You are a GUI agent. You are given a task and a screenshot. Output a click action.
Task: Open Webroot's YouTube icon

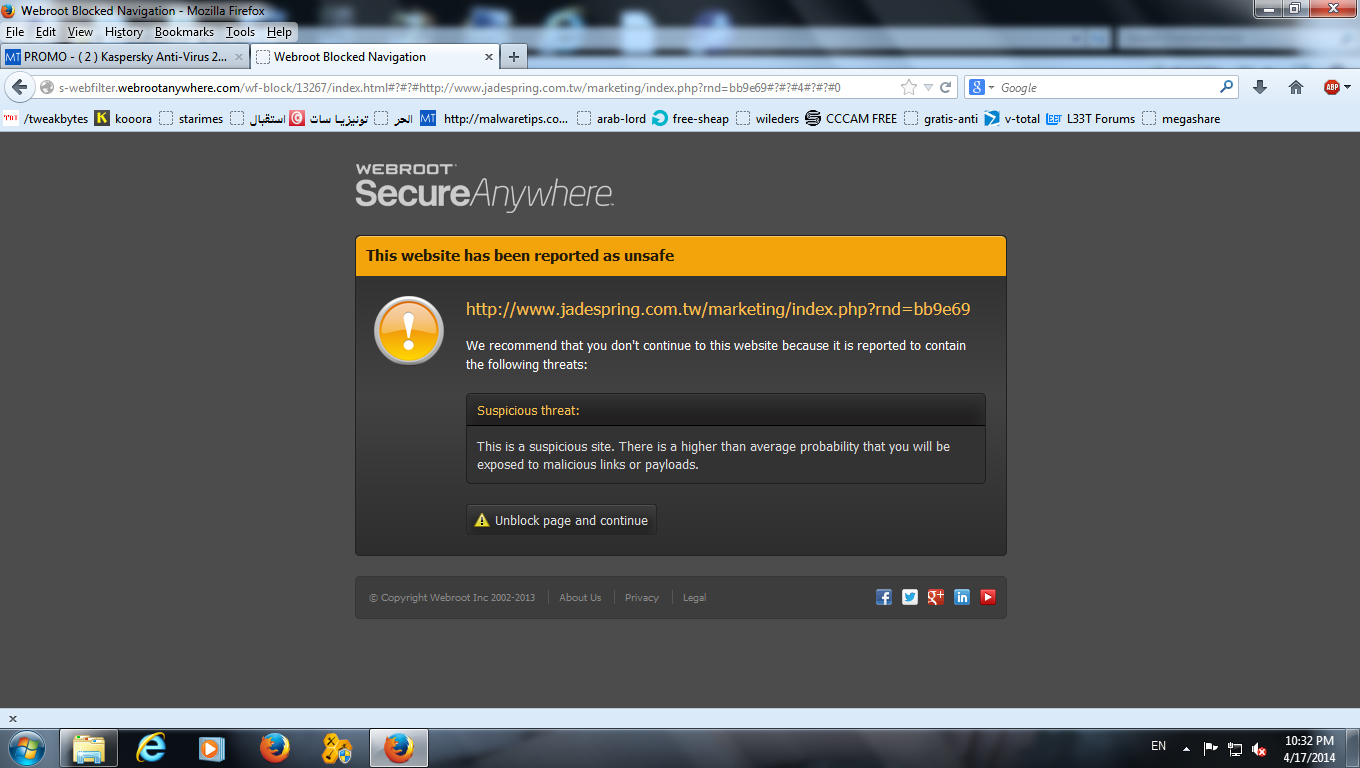(x=988, y=597)
